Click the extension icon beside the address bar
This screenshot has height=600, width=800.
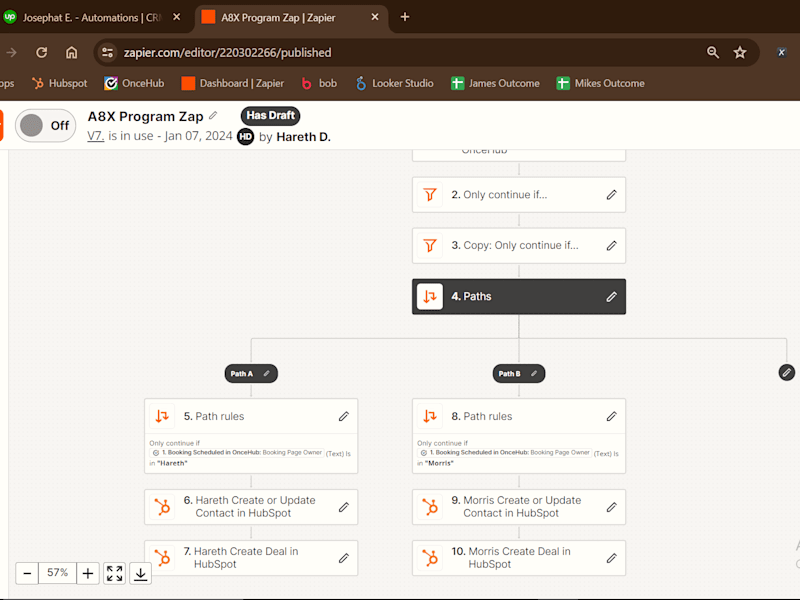(x=781, y=53)
